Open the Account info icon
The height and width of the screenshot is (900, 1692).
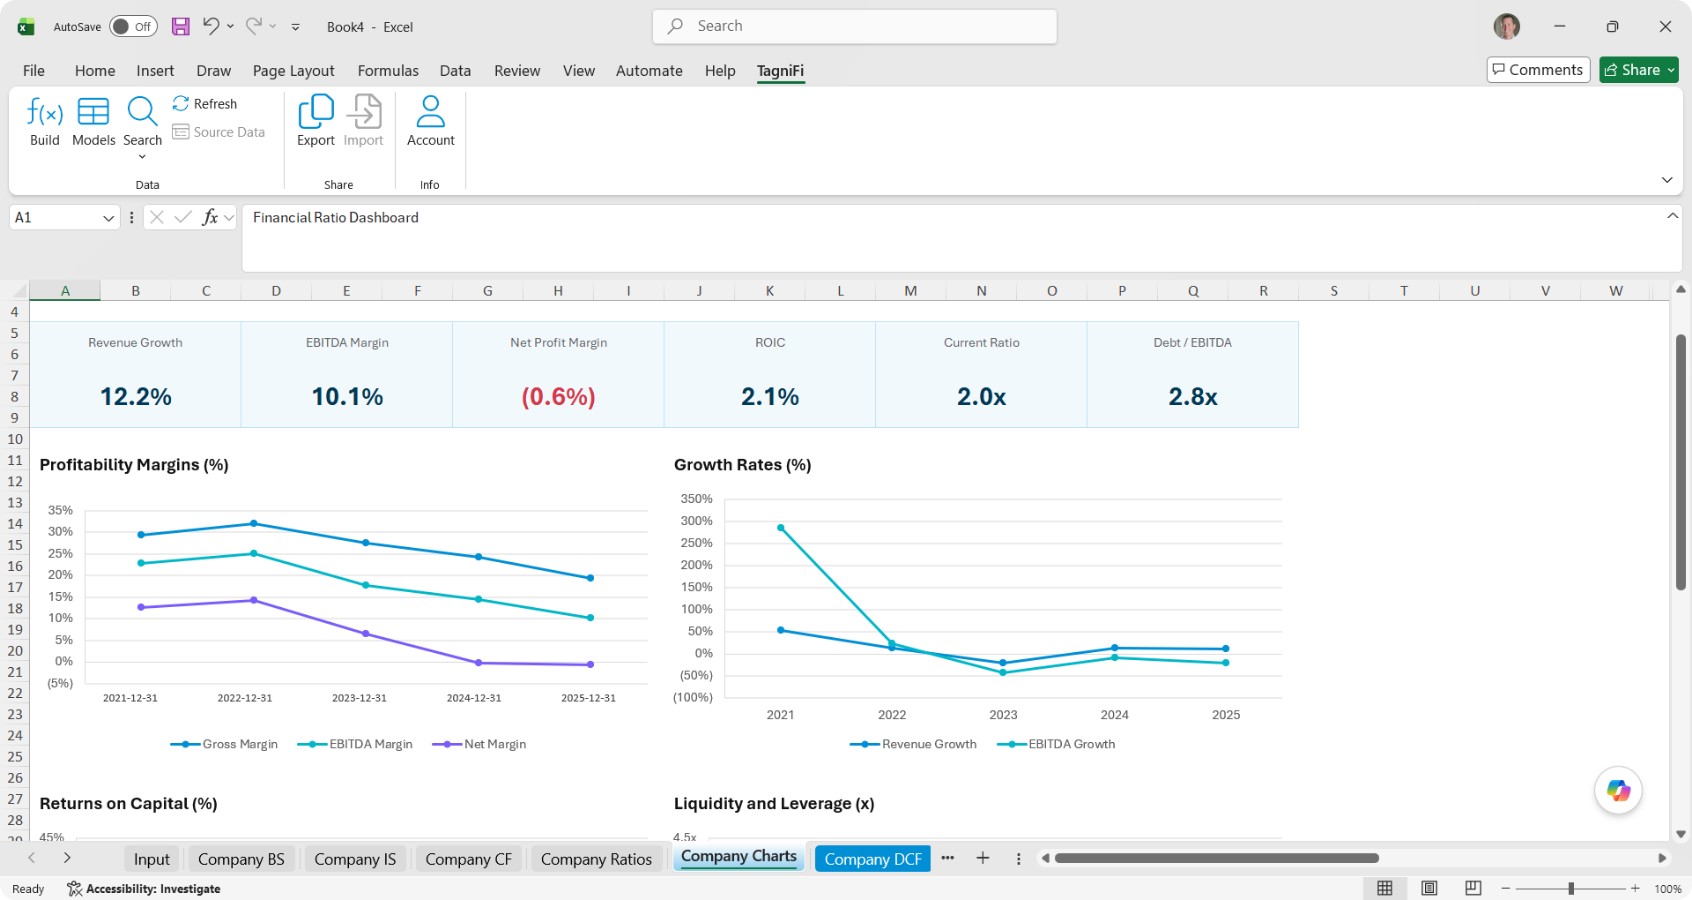430,111
